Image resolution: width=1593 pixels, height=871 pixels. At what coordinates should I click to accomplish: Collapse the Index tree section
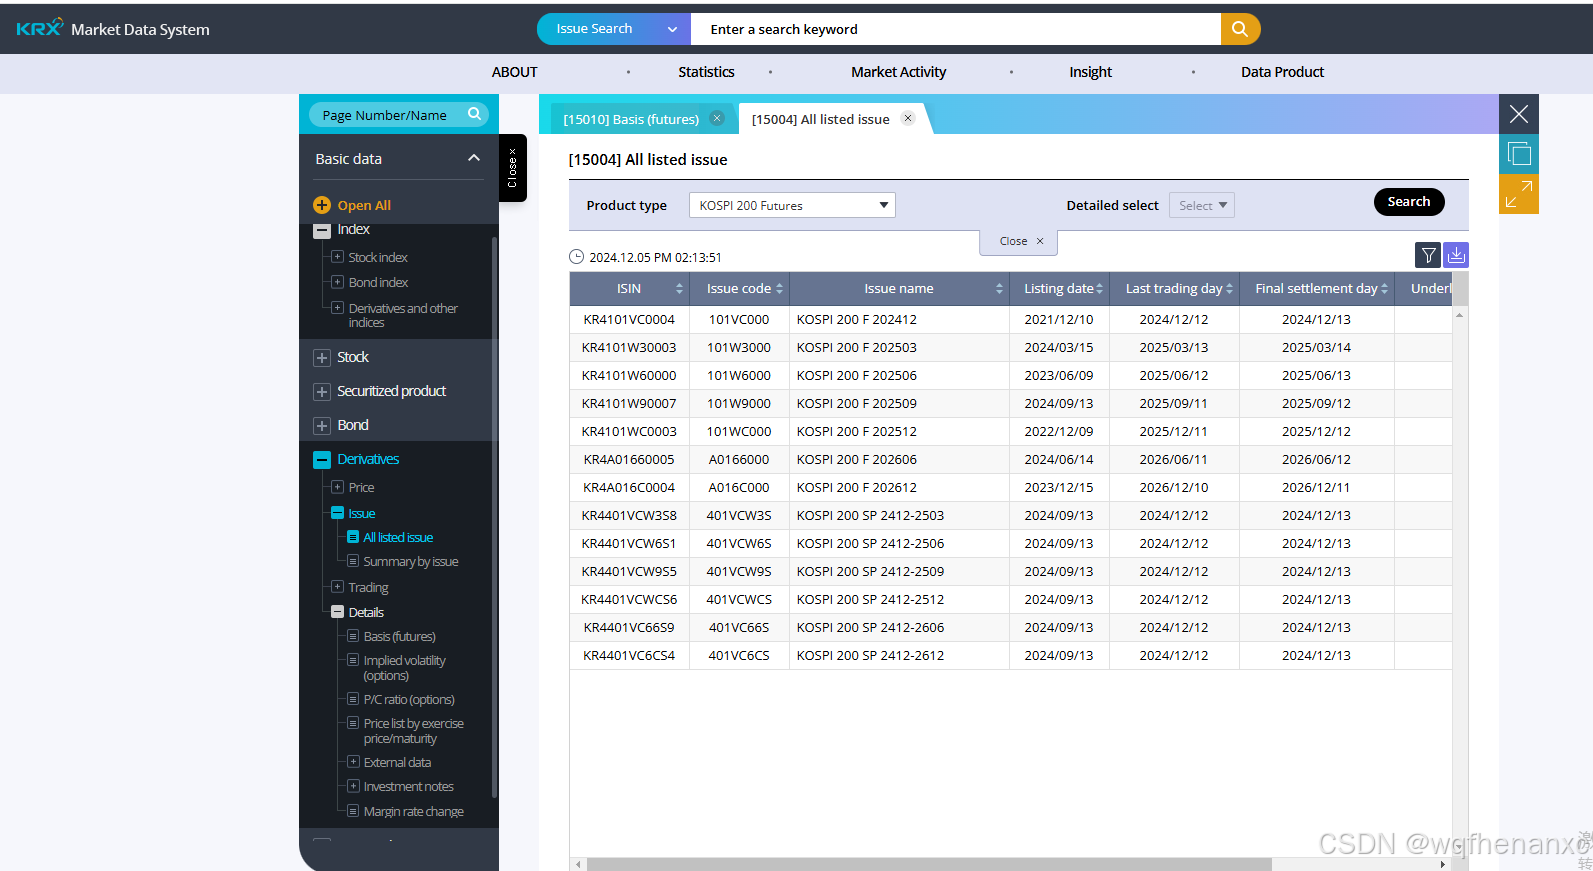[322, 230]
